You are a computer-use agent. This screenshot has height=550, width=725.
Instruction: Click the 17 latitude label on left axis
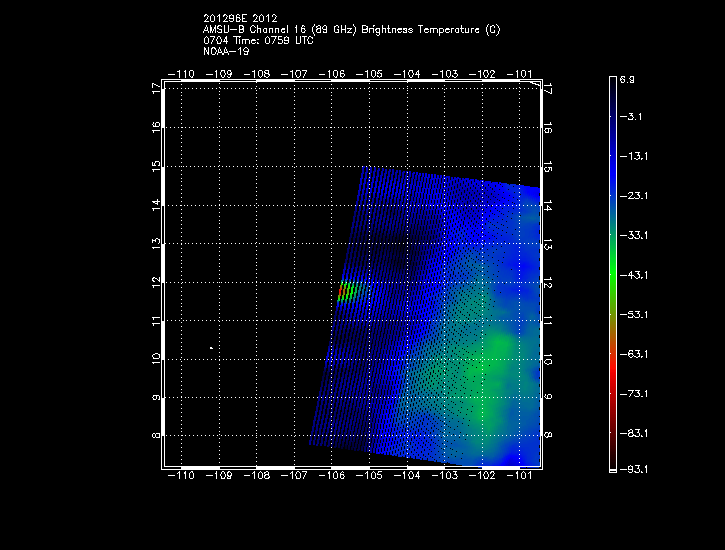(155, 88)
